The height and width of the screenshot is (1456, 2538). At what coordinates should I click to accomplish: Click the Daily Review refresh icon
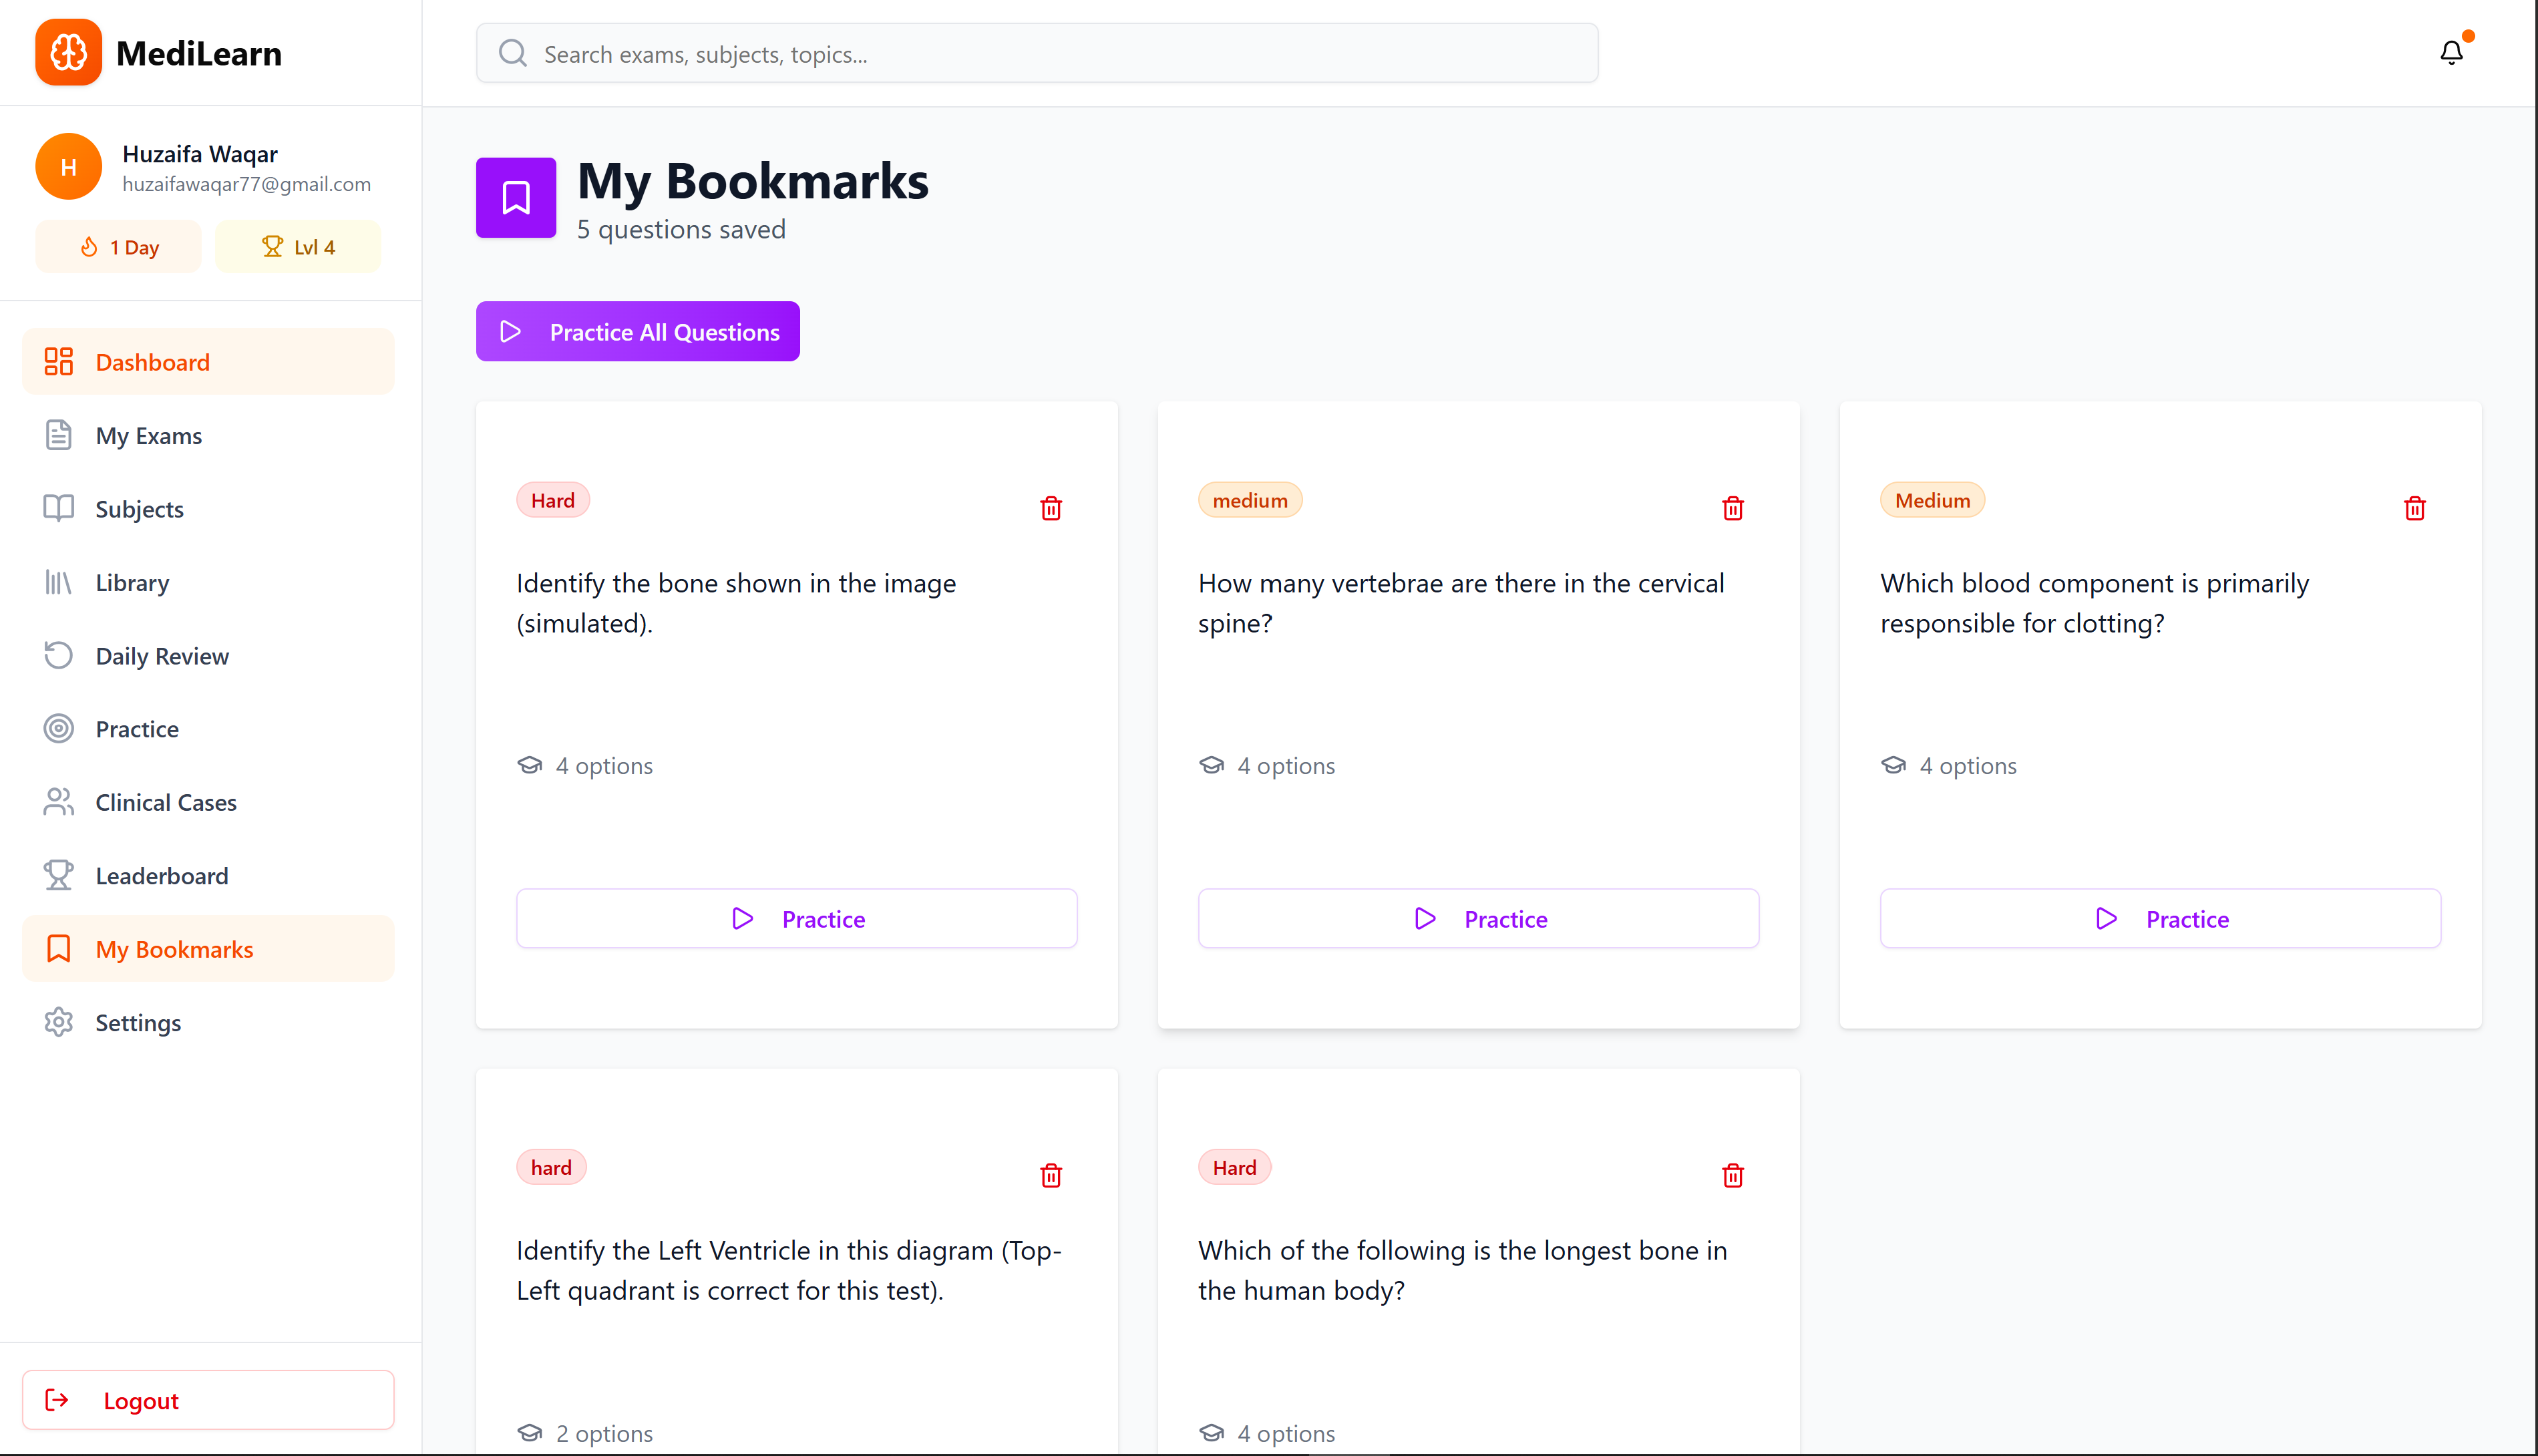(x=59, y=655)
